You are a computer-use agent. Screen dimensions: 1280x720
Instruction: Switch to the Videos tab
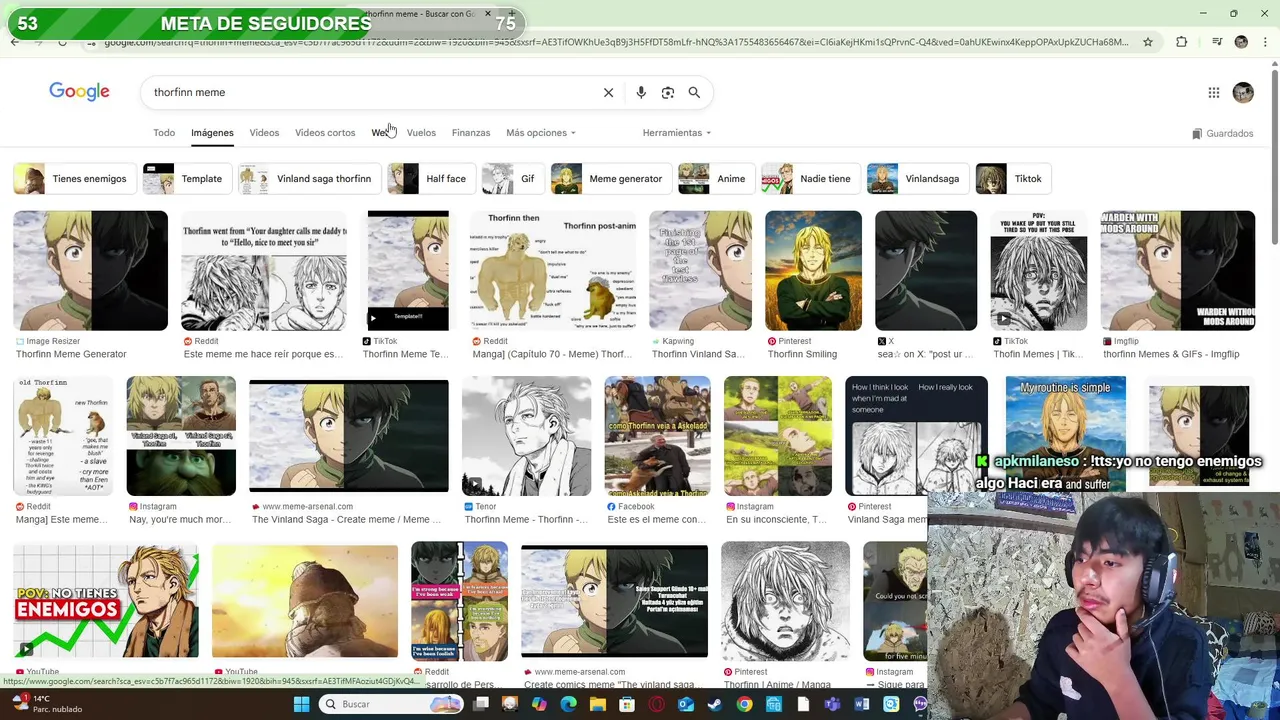click(264, 133)
